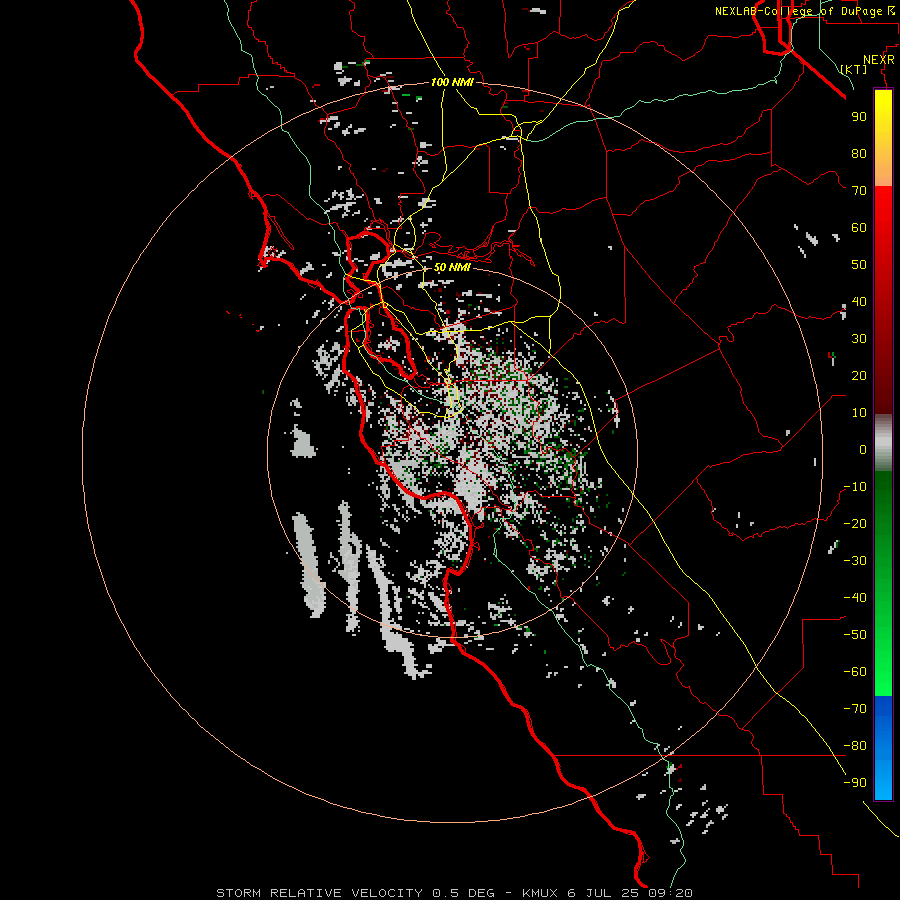Click the "60" value on the velocity scale
Viewport: 900px width, 900px height.
pyautogui.click(x=859, y=227)
